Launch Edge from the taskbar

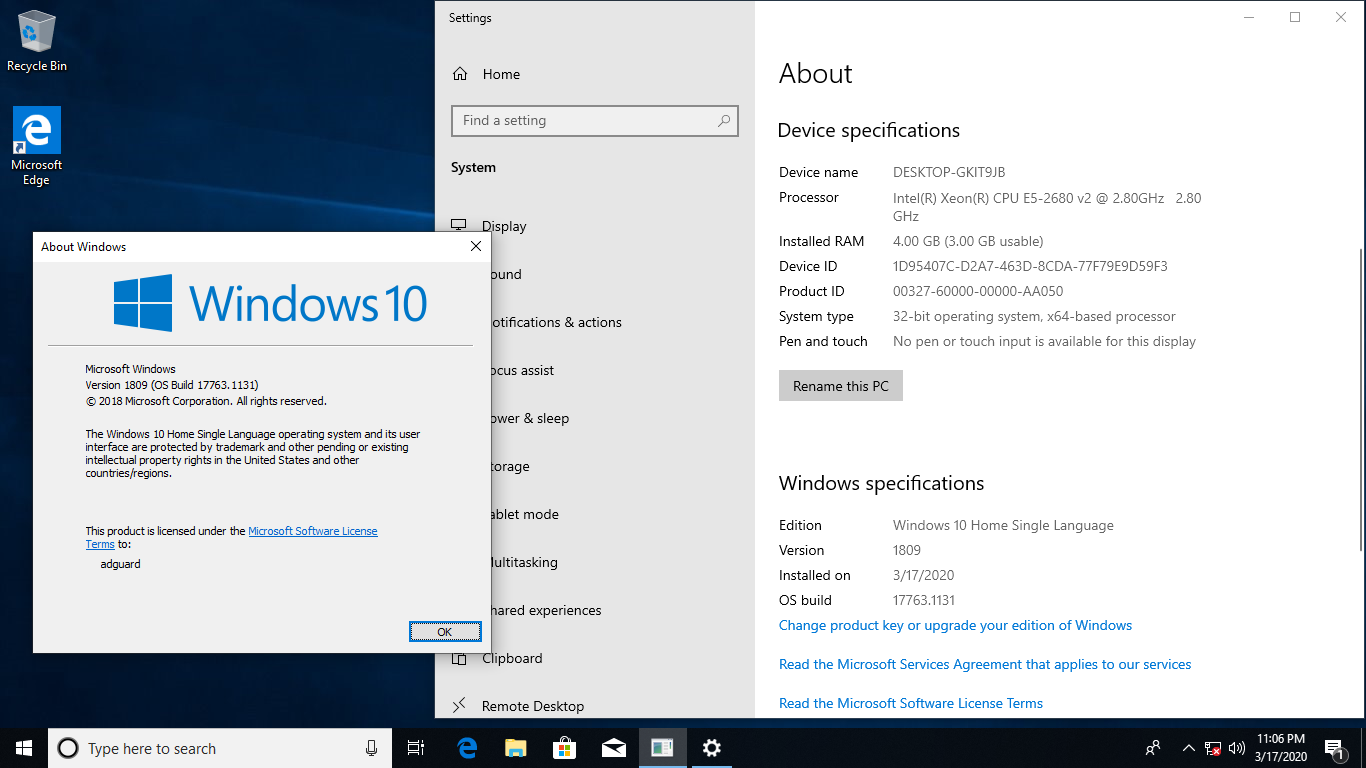pyautogui.click(x=467, y=748)
